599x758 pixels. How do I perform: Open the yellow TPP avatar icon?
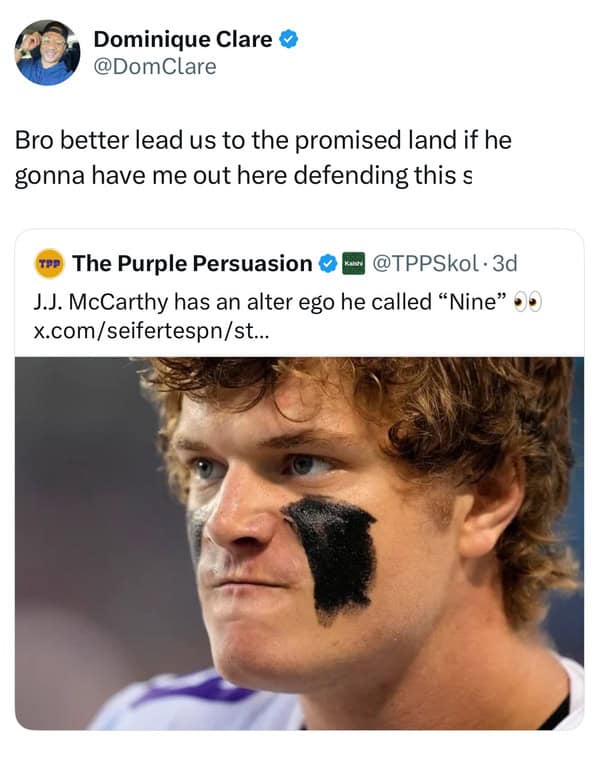pos(49,263)
